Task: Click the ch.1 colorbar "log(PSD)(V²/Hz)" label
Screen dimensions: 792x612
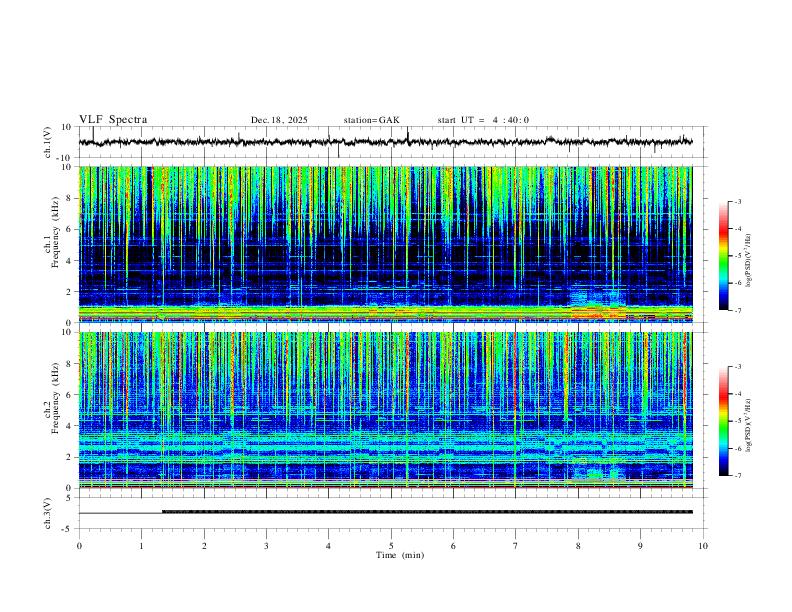Action: click(748, 261)
